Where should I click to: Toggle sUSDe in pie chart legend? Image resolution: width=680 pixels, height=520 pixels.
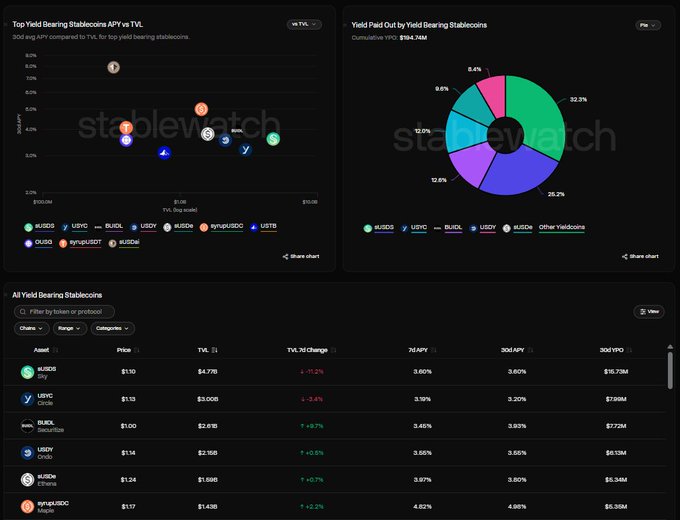pyautogui.click(x=518, y=228)
